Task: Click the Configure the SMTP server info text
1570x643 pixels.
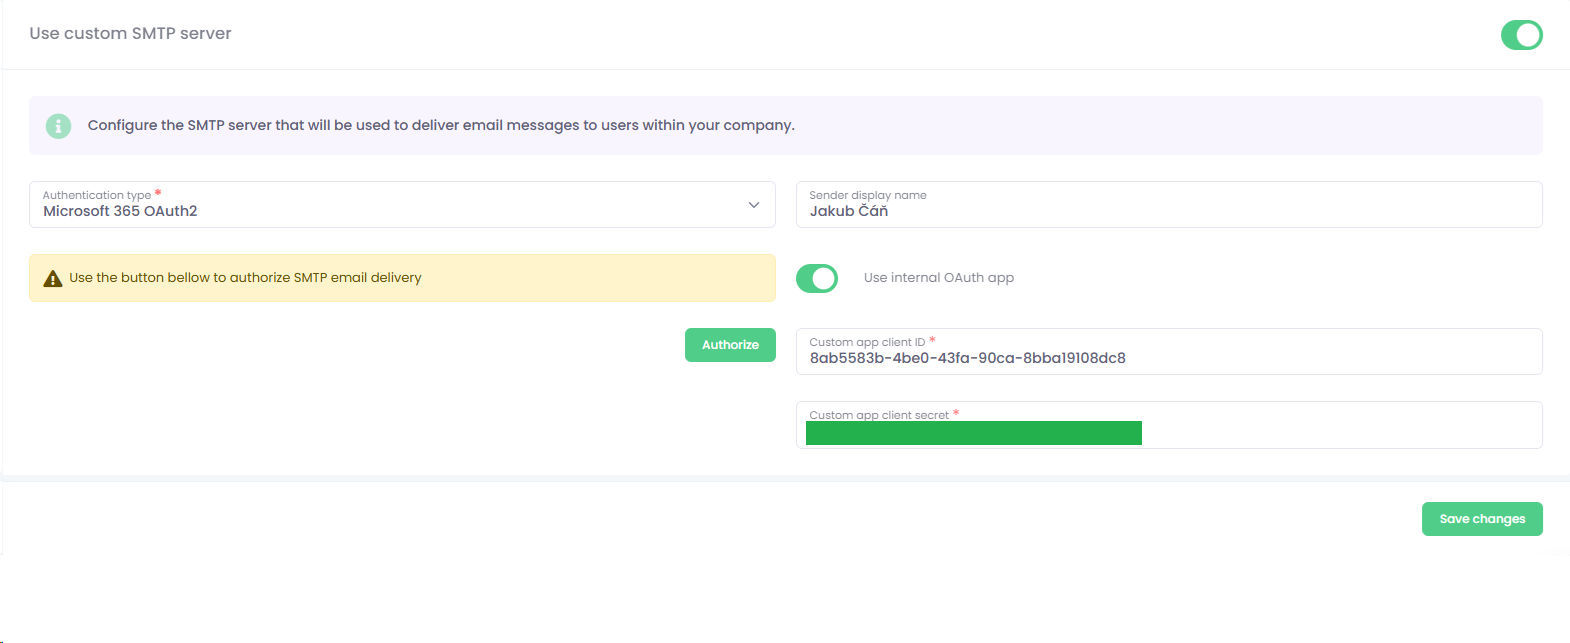Action: click(x=441, y=125)
